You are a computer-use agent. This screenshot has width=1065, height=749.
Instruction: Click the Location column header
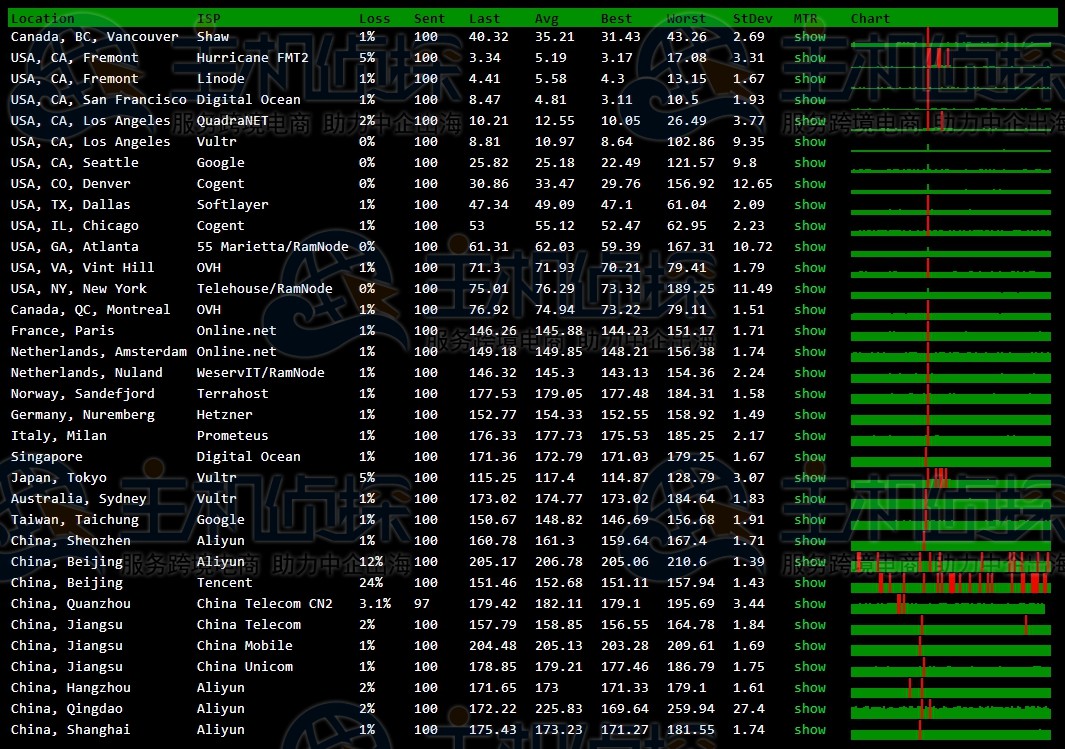click(x=42, y=18)
